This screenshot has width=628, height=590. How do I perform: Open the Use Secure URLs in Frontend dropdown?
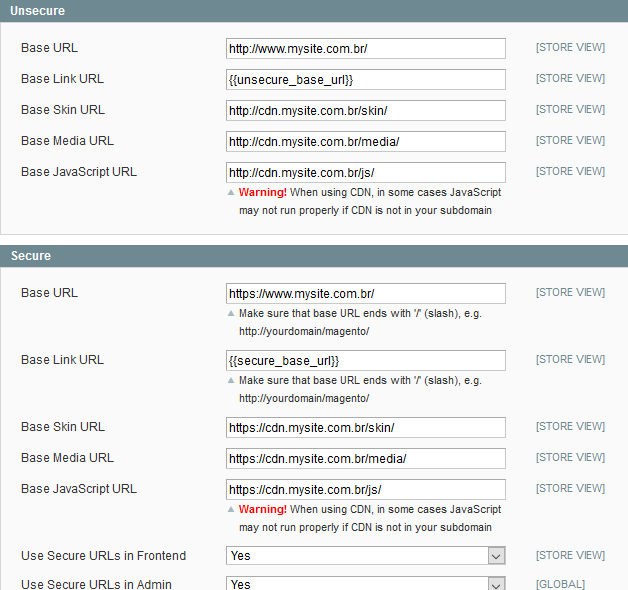[x=366, y=556]
